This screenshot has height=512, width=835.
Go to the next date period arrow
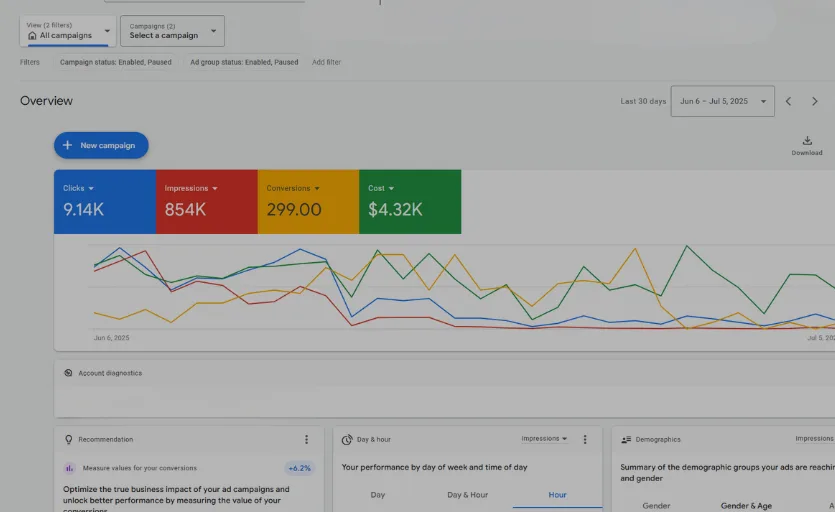tap(814, 101)
